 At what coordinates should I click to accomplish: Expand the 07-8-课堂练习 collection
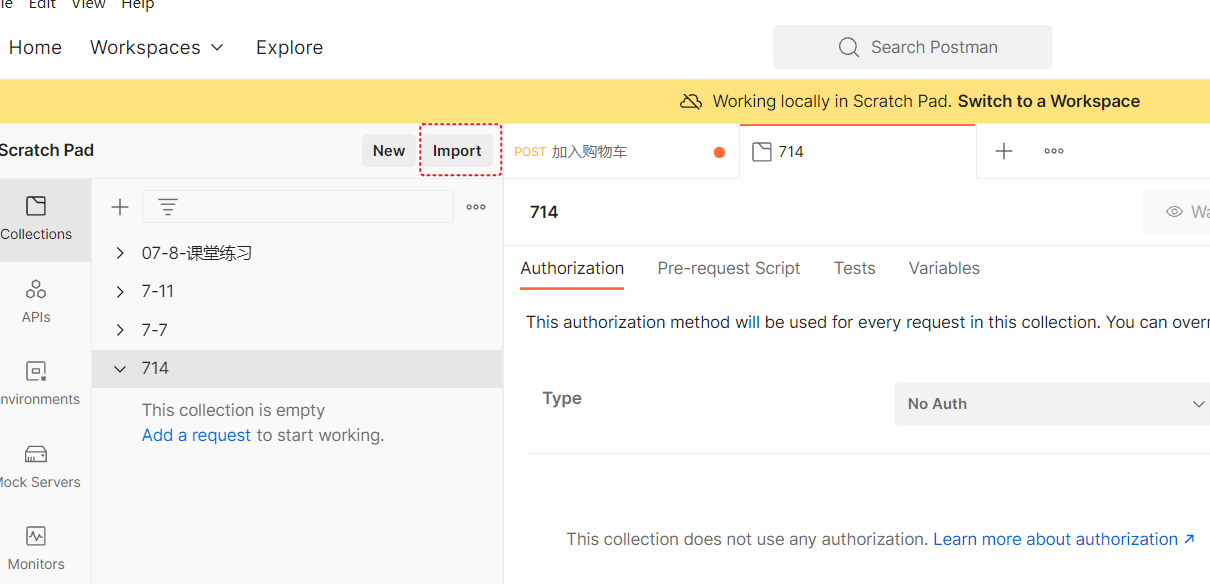120,253
